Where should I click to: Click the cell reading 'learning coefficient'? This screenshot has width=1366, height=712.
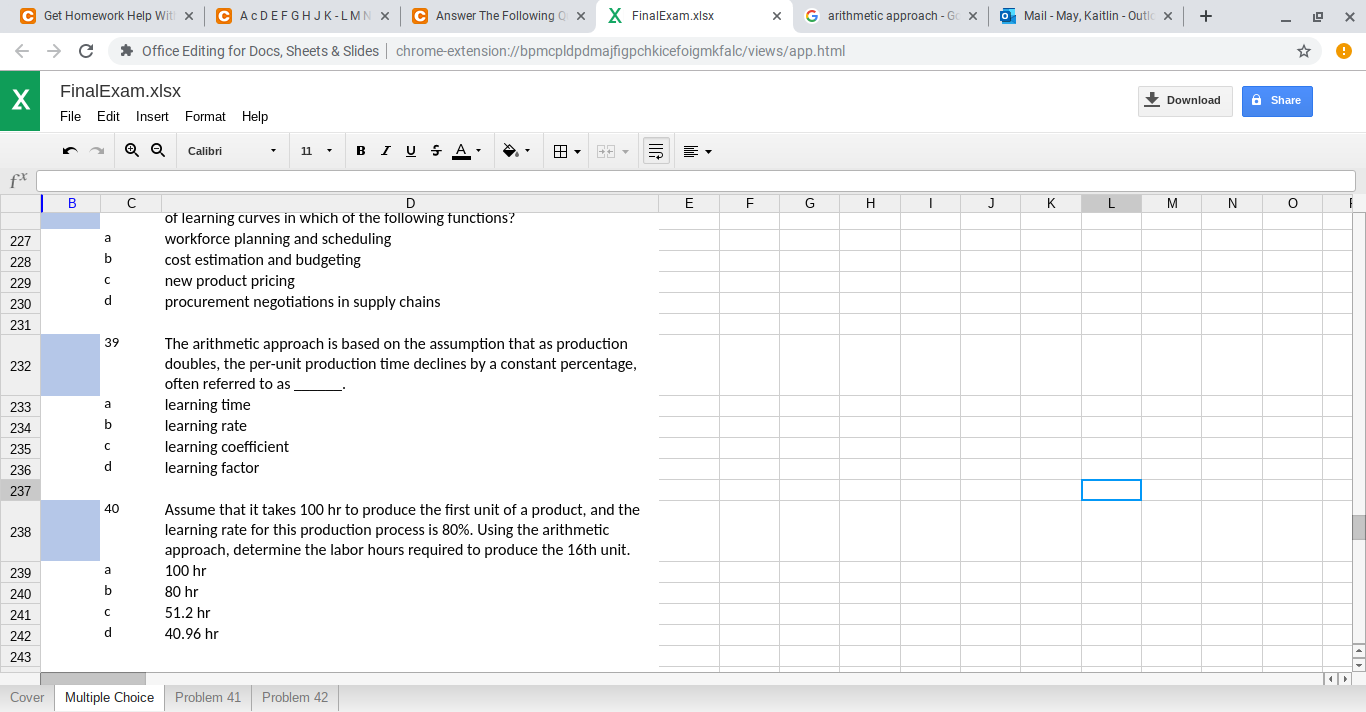[410, 447]
